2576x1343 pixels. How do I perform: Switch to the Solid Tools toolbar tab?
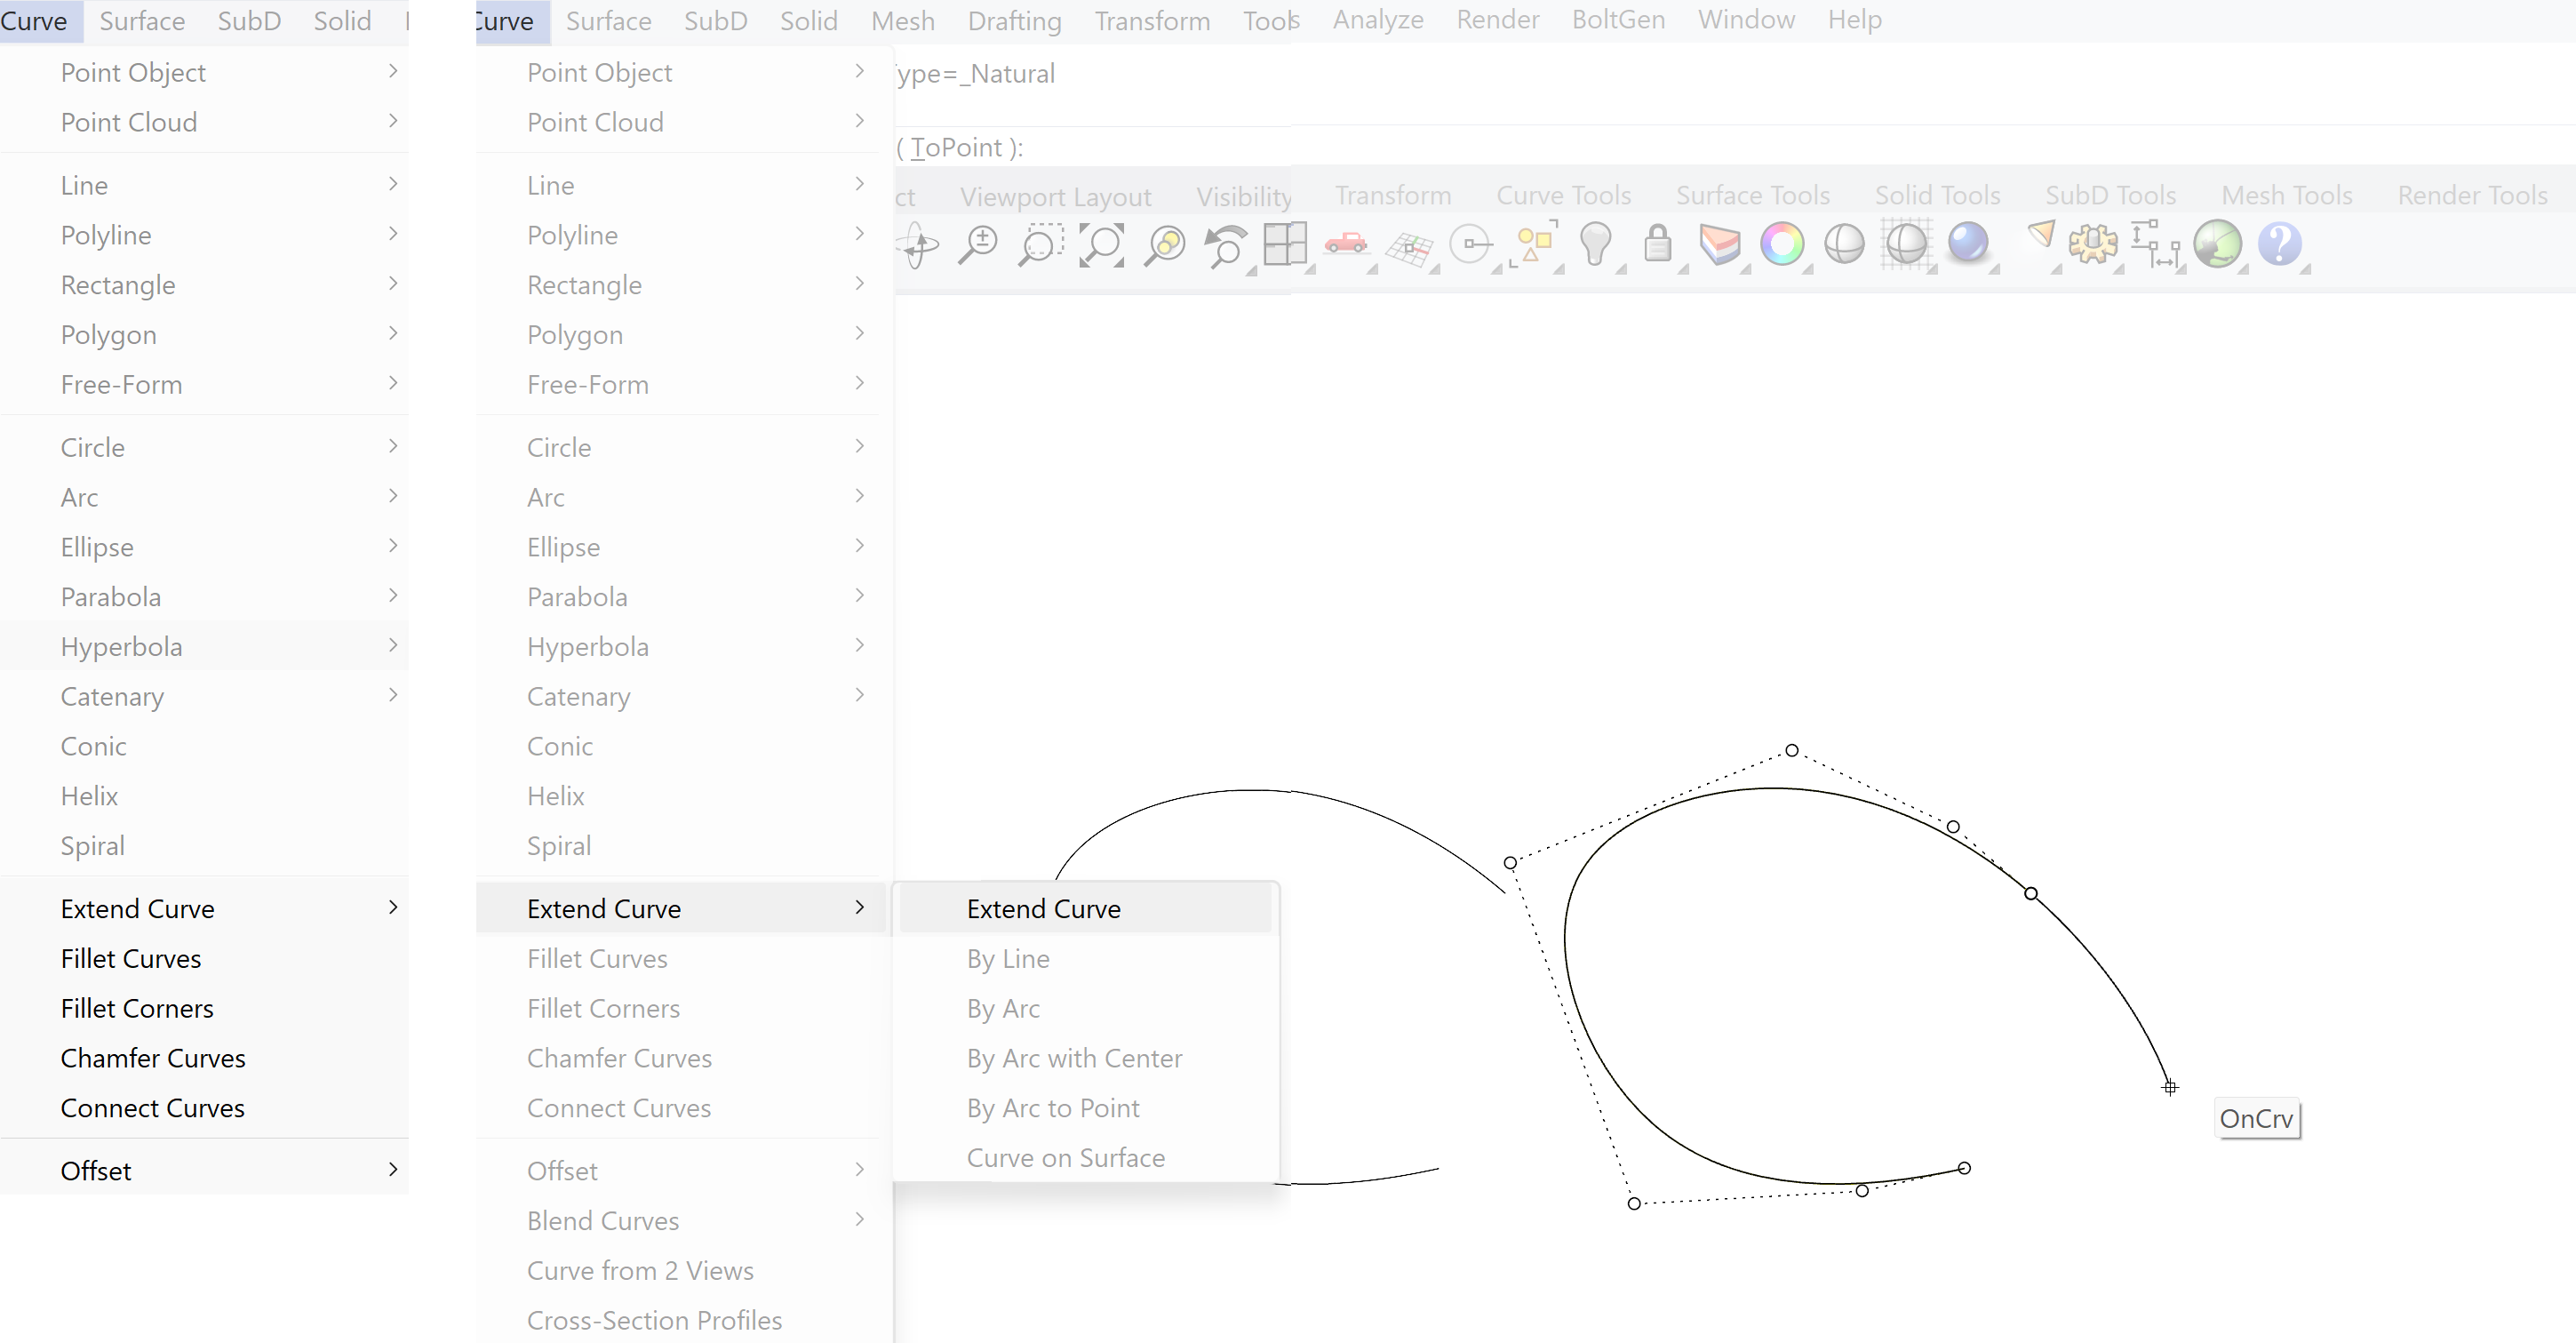1937,195
